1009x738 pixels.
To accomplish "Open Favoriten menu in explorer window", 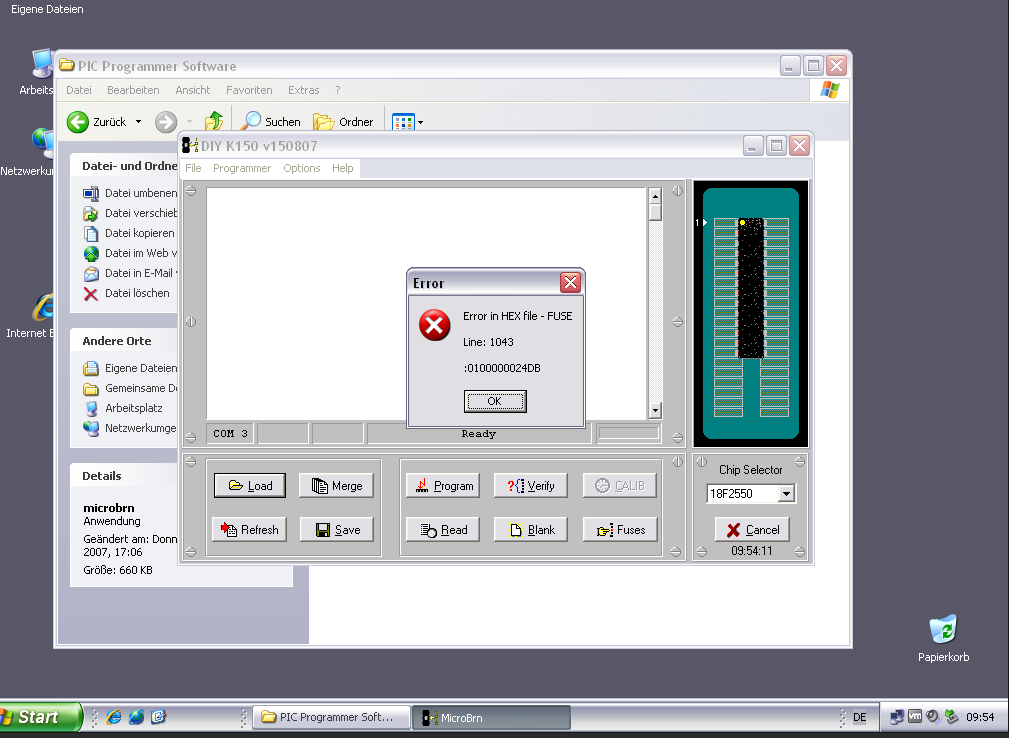I will (249, 90).
